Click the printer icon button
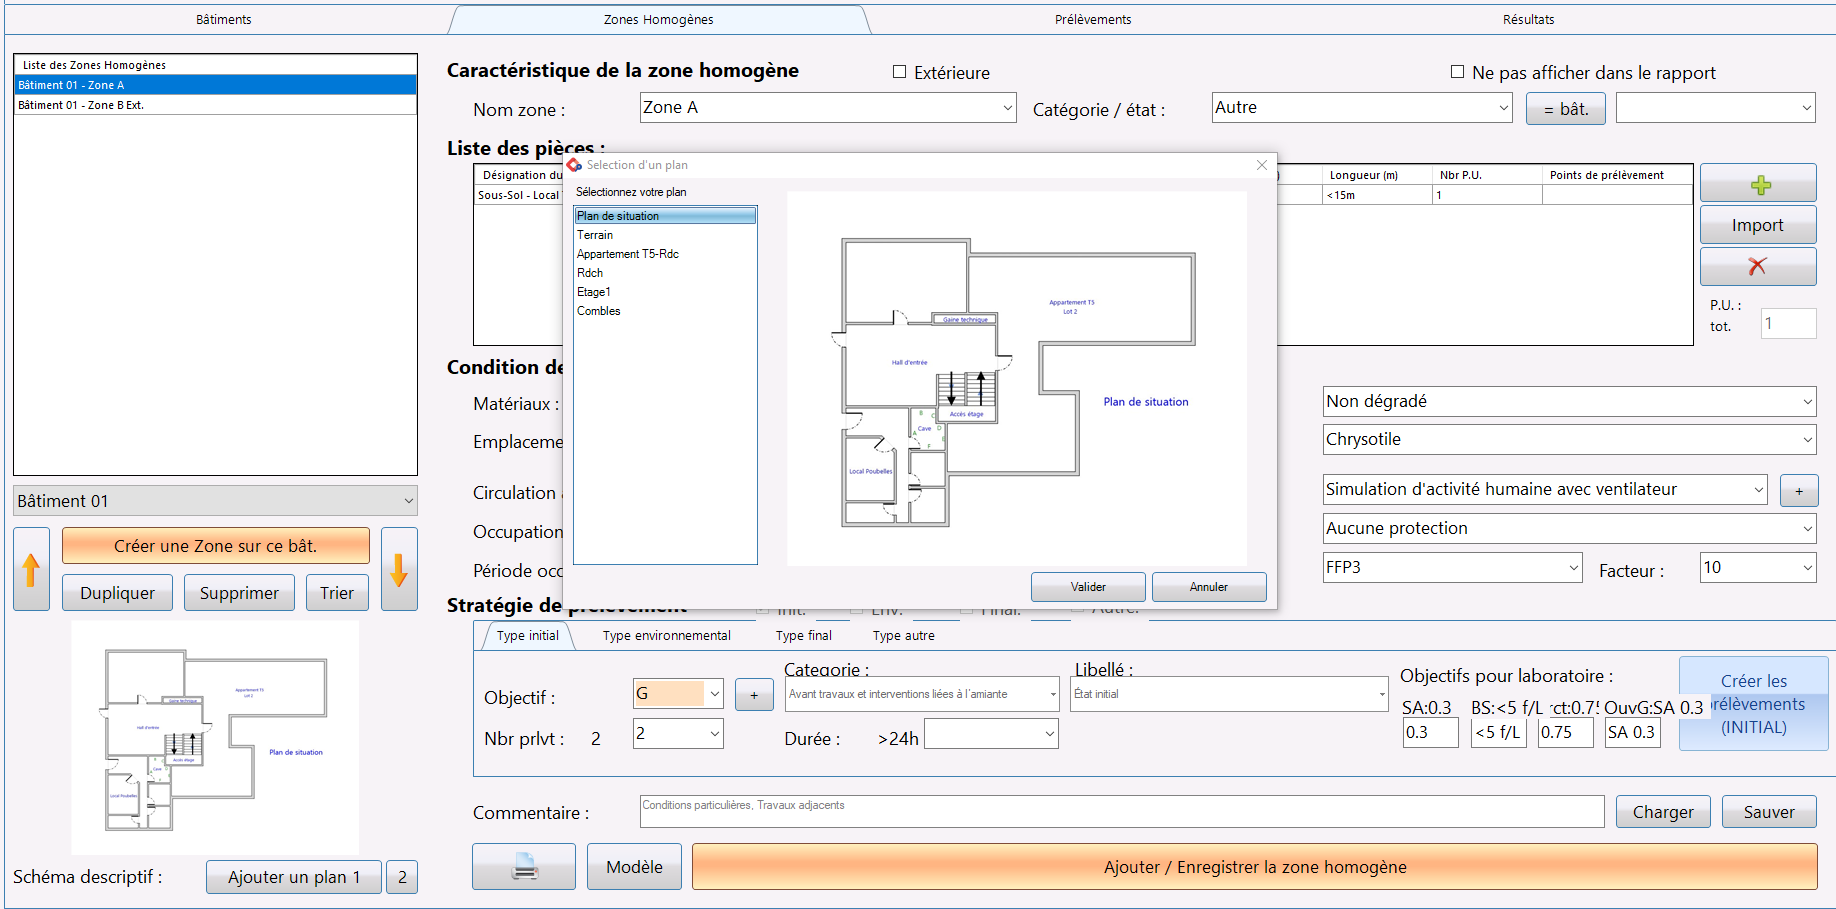Viewport: 1836px width, 909px height. [524, 866]
